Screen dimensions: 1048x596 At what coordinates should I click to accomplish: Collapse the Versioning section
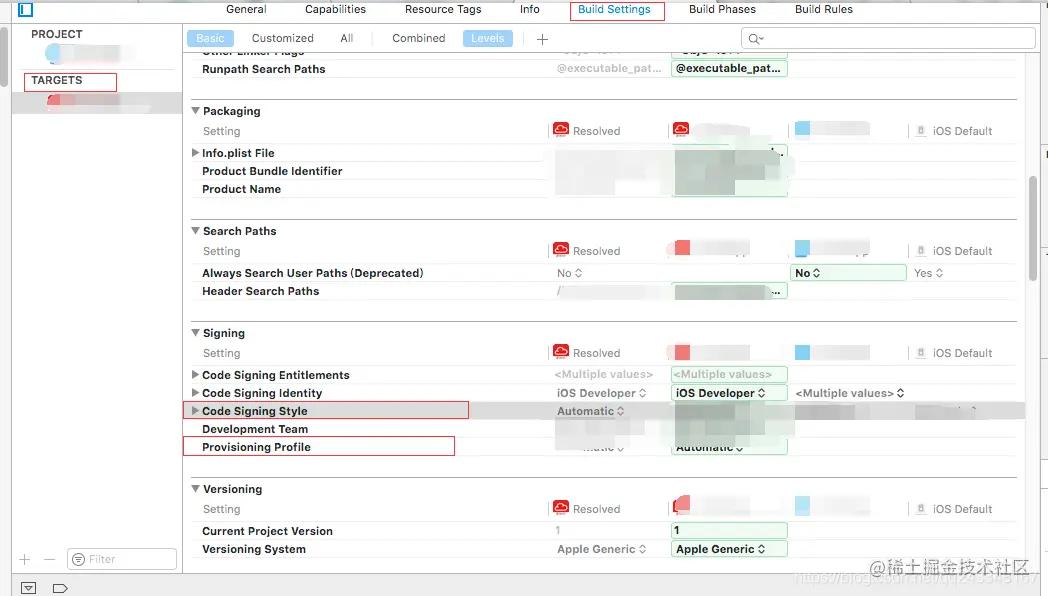pyautogui.click(x=196, y=489)
